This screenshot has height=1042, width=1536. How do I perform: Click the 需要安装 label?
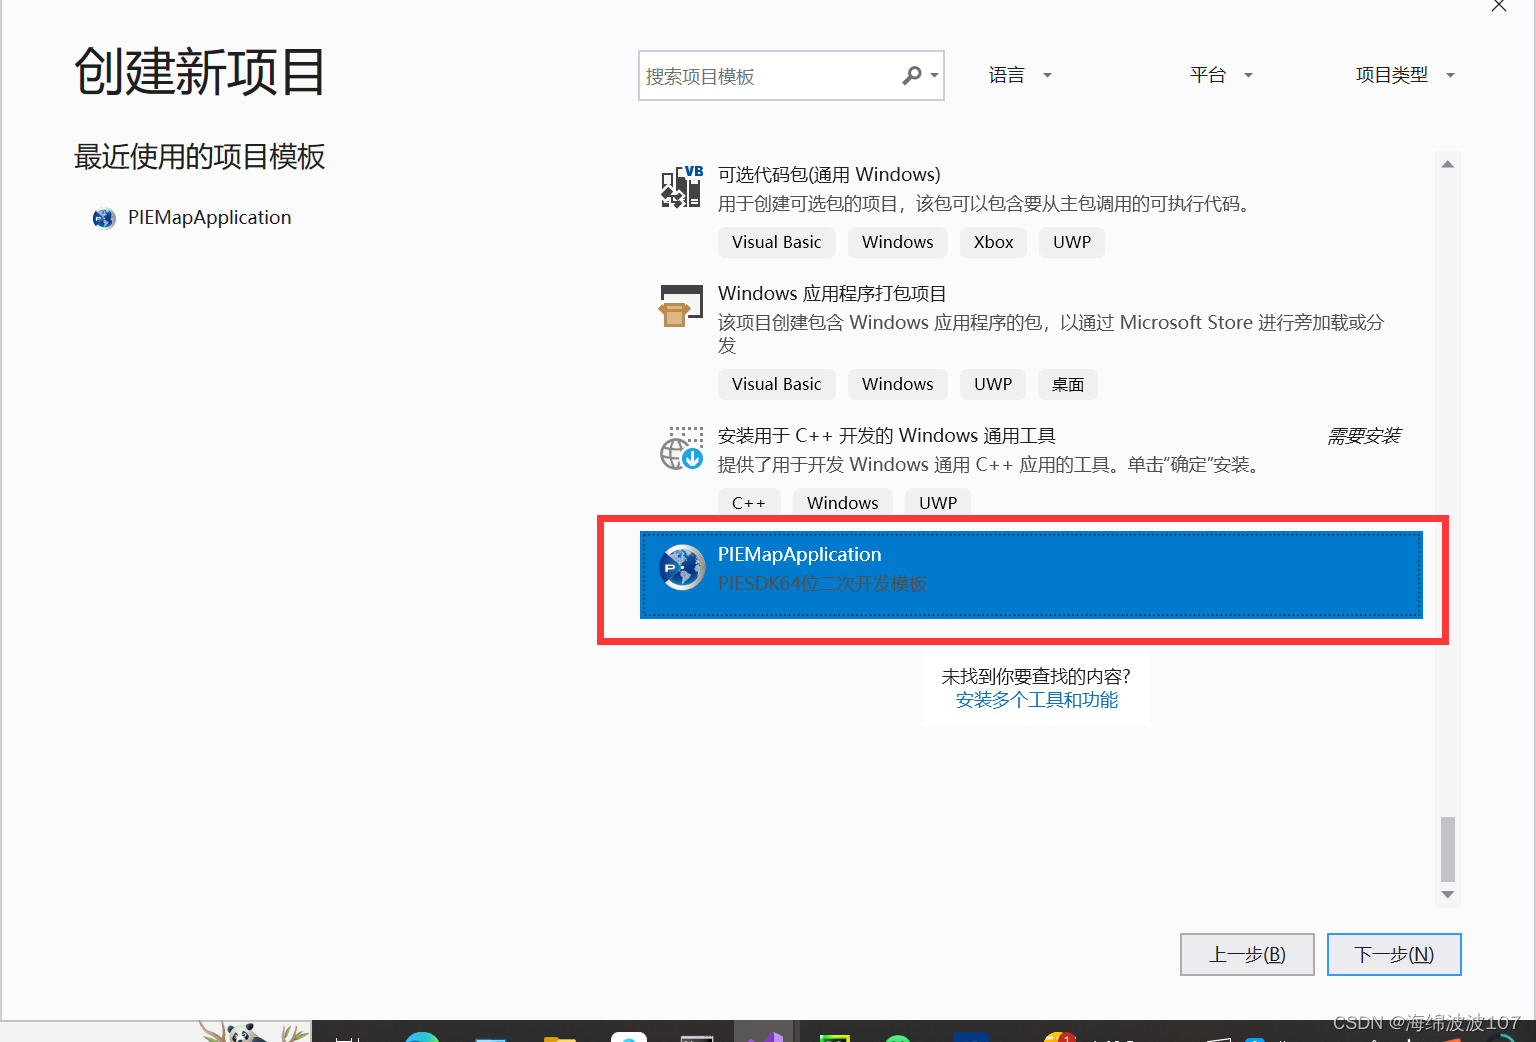[x=1364, y=436]
